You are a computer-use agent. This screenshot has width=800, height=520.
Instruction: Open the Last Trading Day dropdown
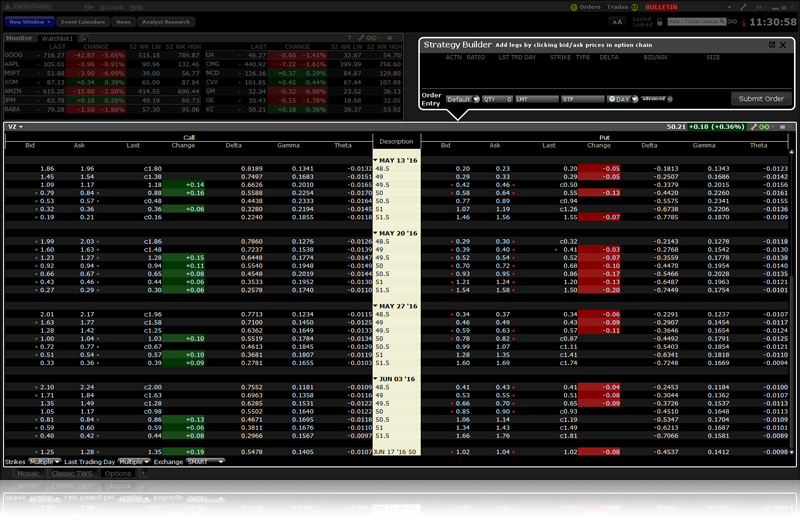134,461
